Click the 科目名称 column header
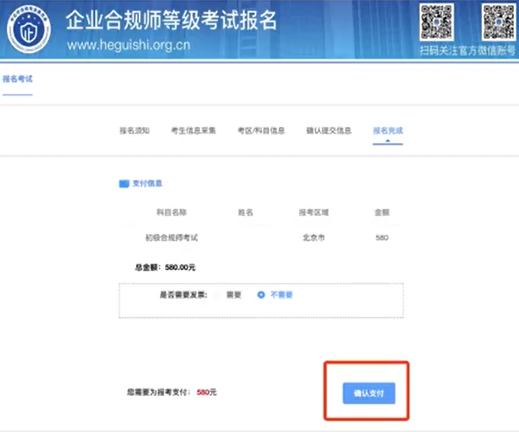The image size is (519, 432). [172, 212]
